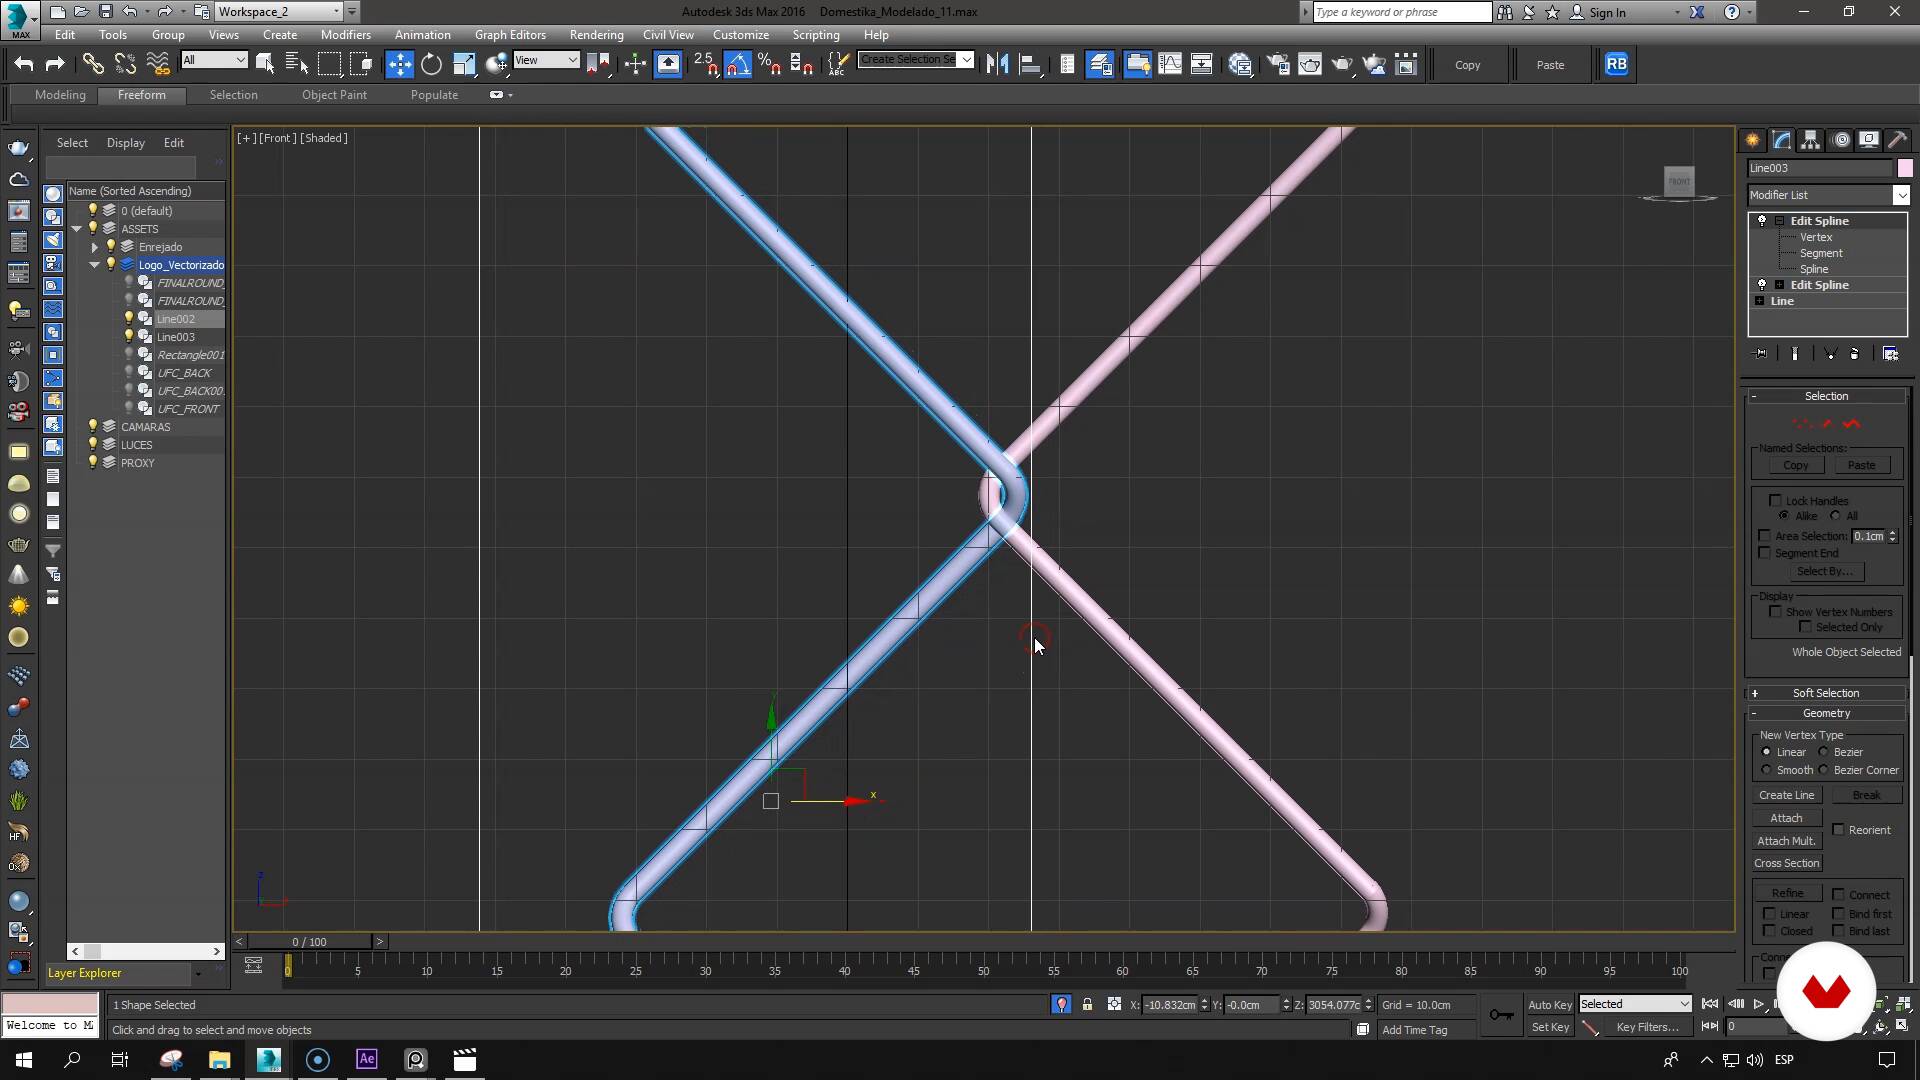
Task: Click the Line003 object color swatch
Action: (x=1904, y=168)
